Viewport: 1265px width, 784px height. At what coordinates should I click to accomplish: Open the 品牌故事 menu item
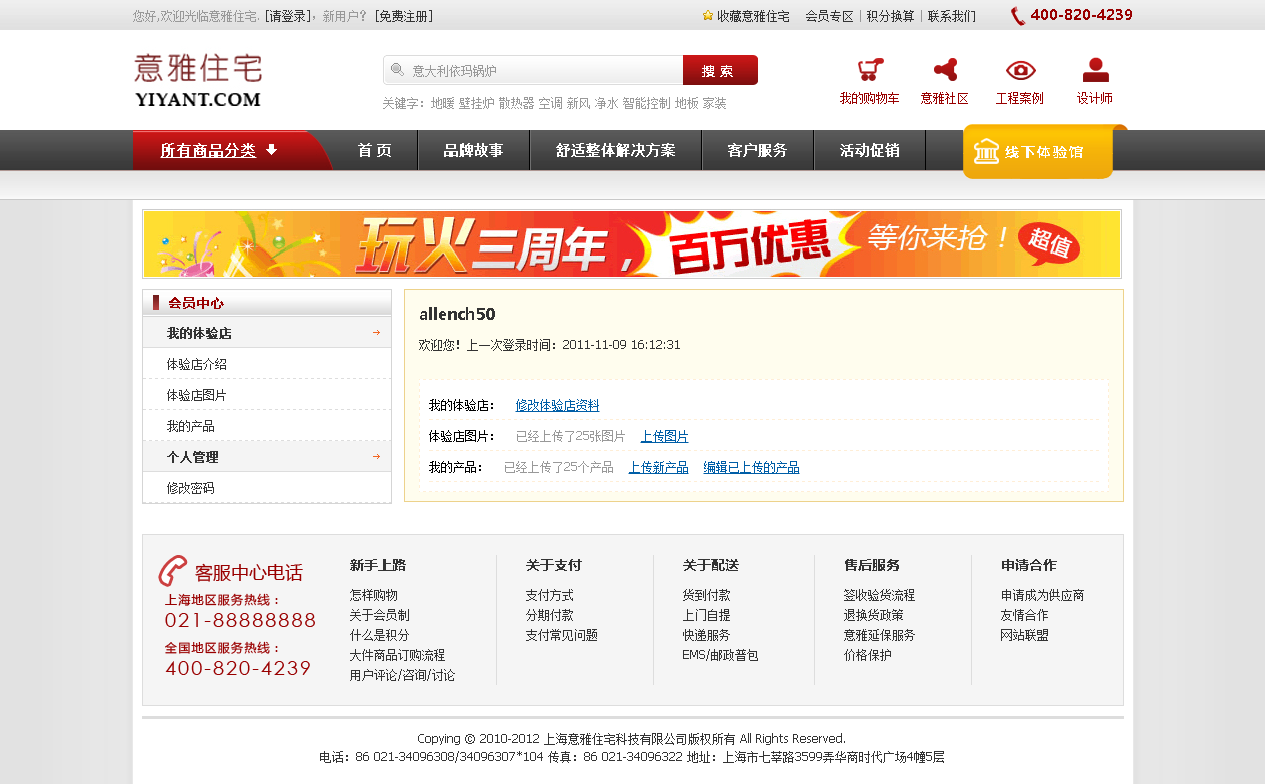tap(473, 151)
